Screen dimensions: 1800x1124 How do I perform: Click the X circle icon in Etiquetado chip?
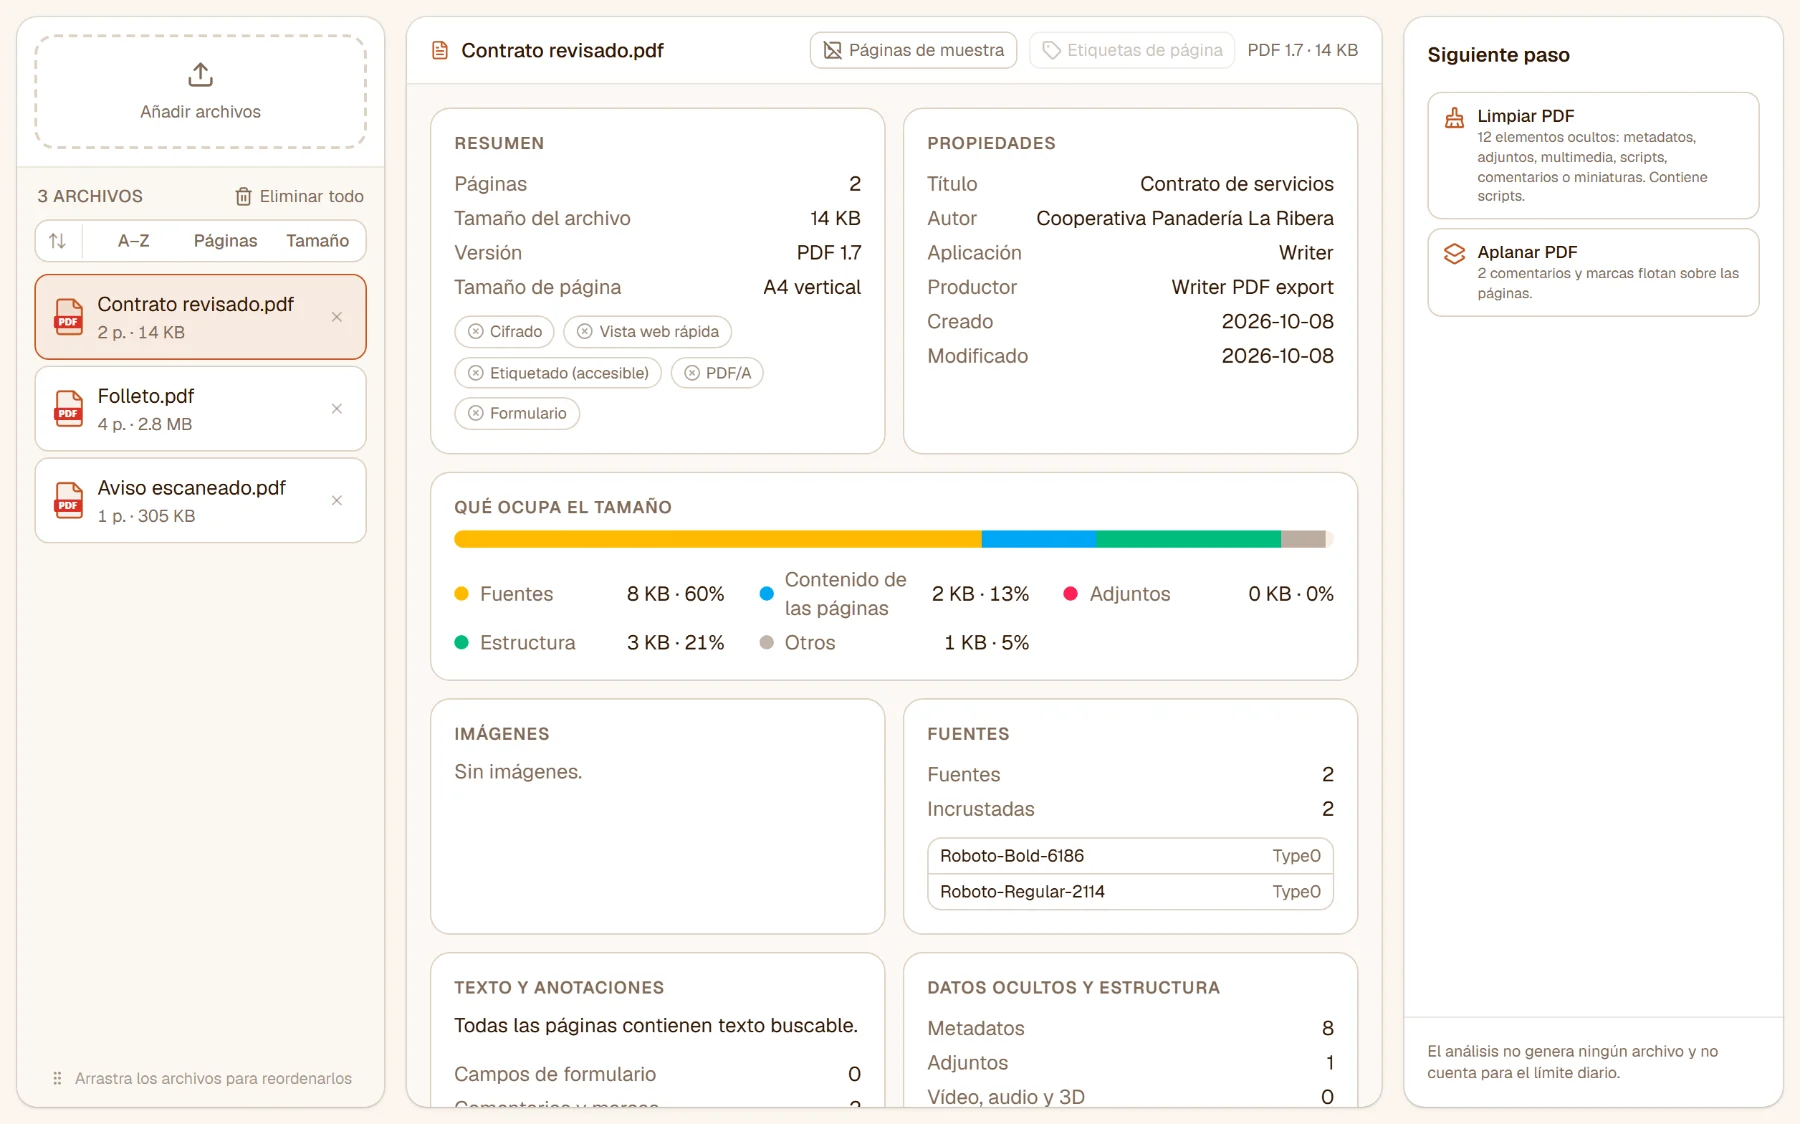[x=476, y=373]
